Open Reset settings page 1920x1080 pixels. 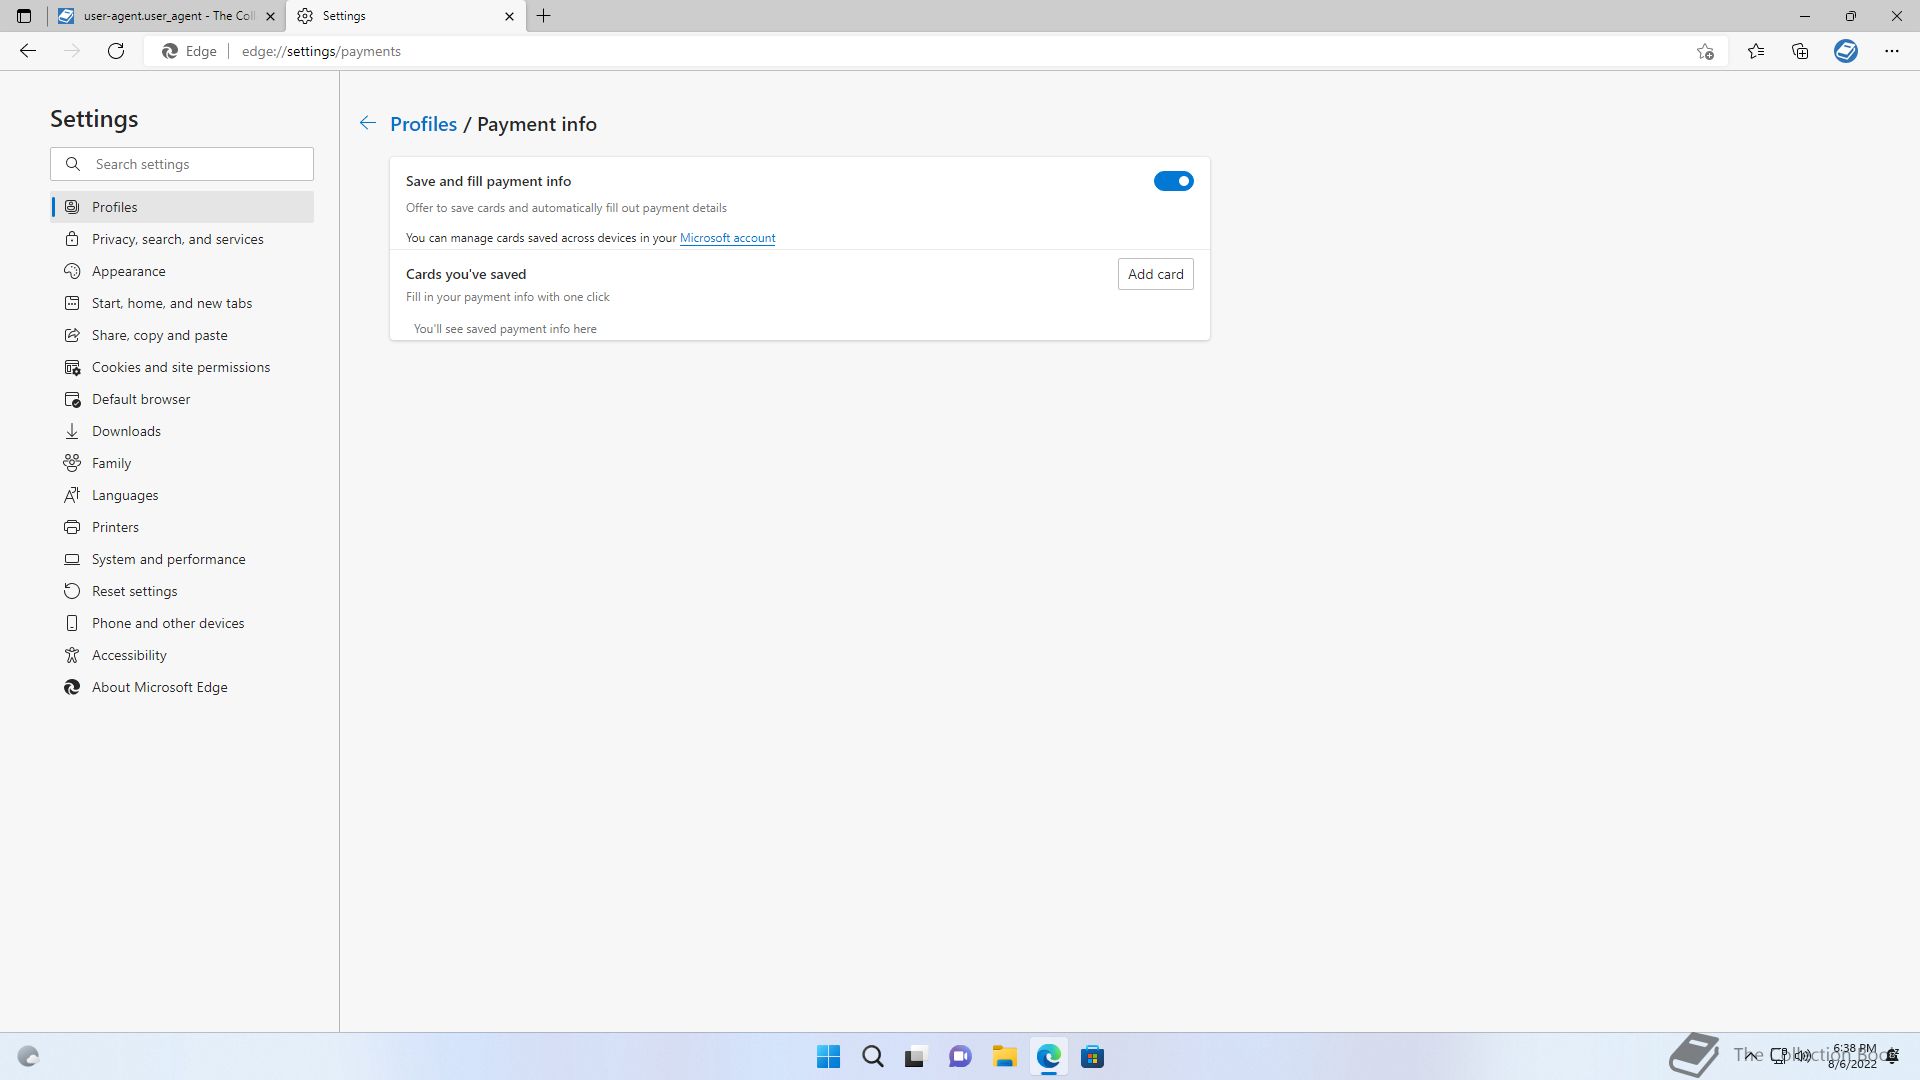click(182, 591)
